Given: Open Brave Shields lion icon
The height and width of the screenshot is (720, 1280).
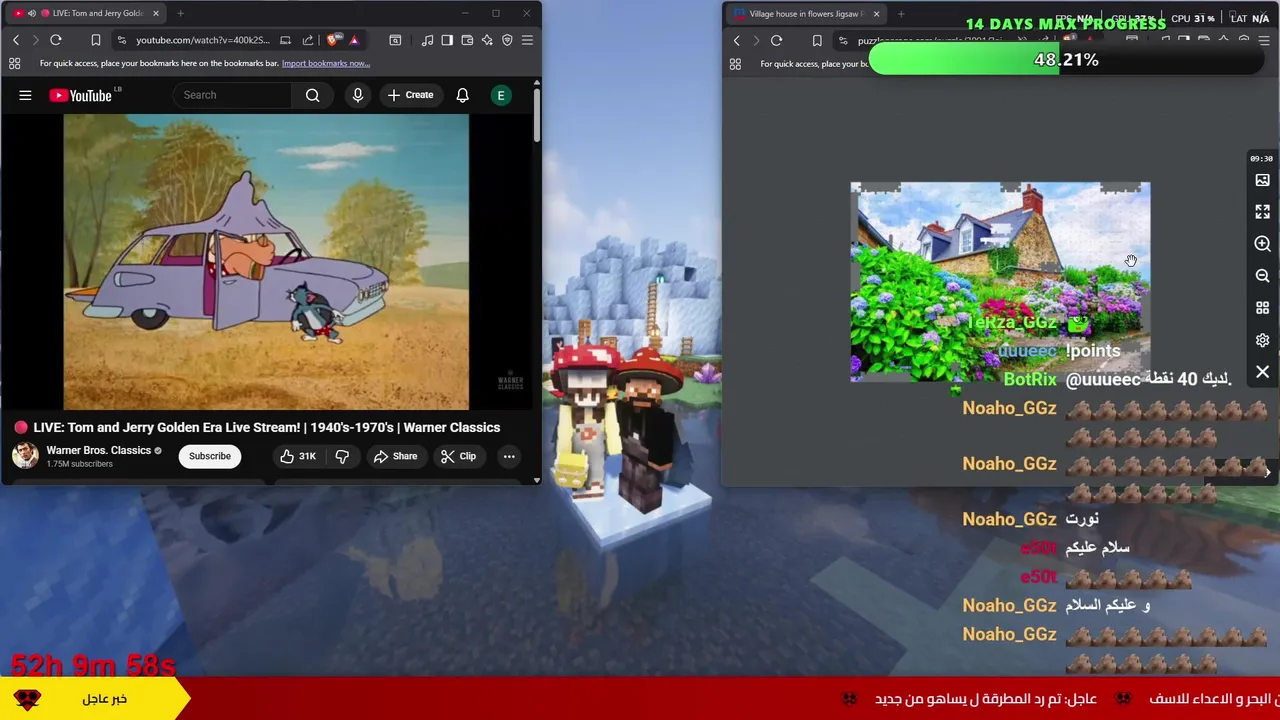Looking at the screenshot, I should coord(333,40).
